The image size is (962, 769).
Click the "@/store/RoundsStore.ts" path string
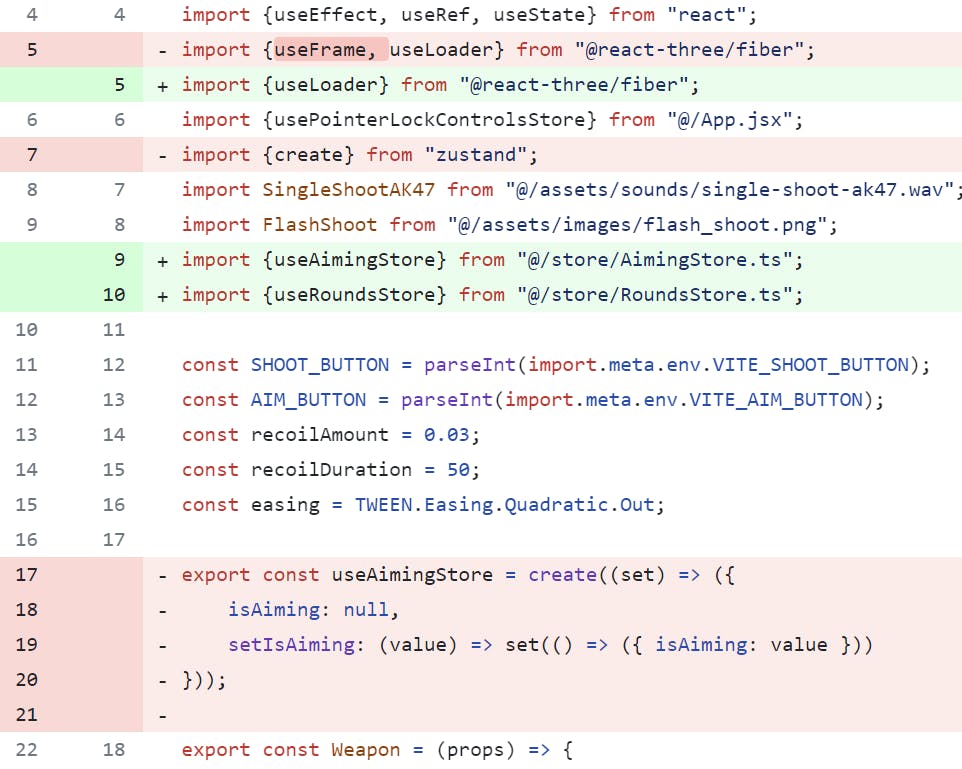coord(660,295)
